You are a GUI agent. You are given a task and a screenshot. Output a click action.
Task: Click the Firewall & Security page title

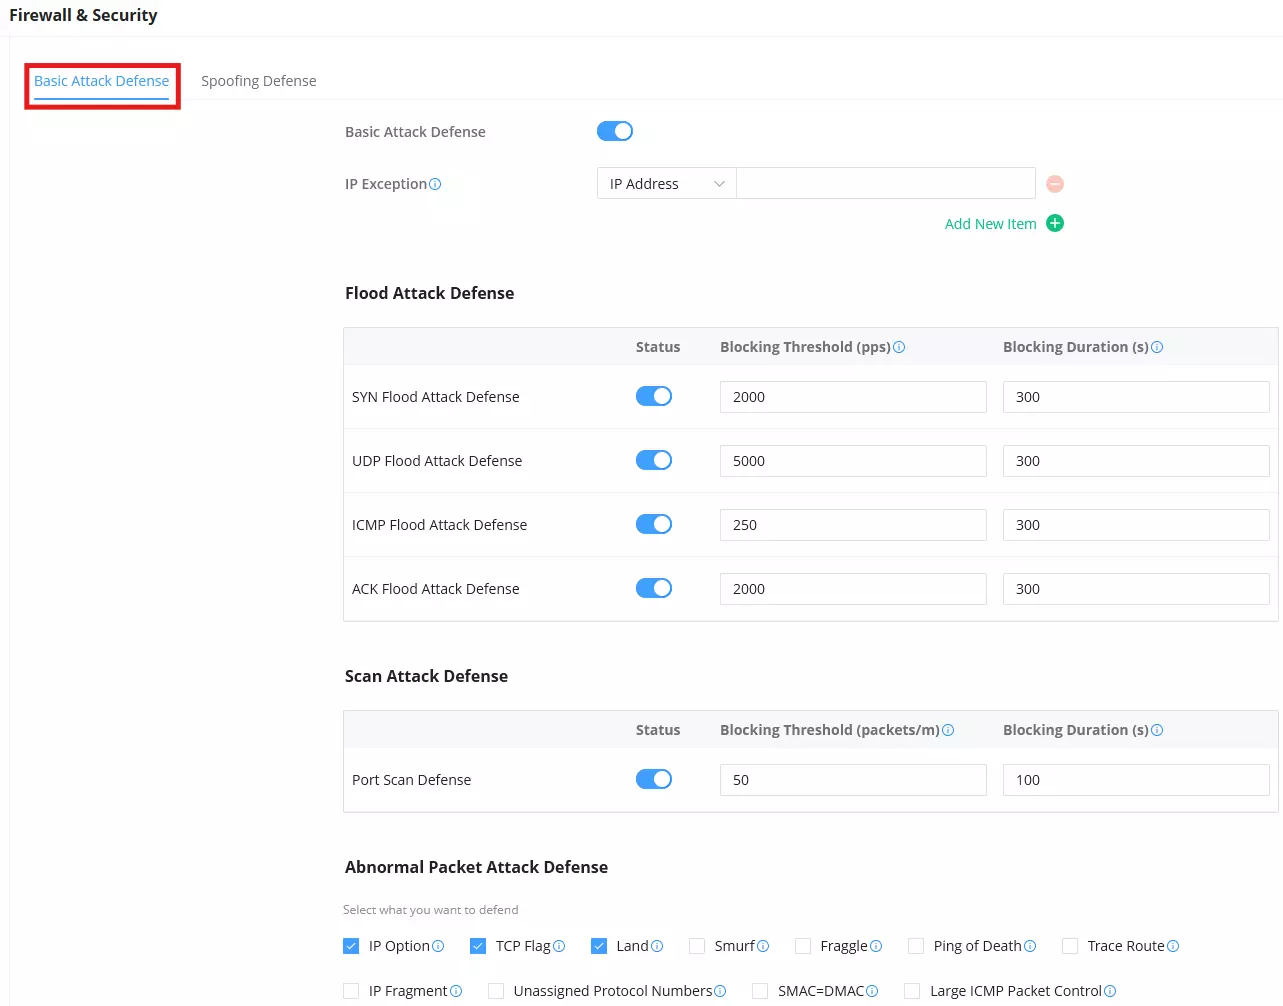tap(83, 15)
